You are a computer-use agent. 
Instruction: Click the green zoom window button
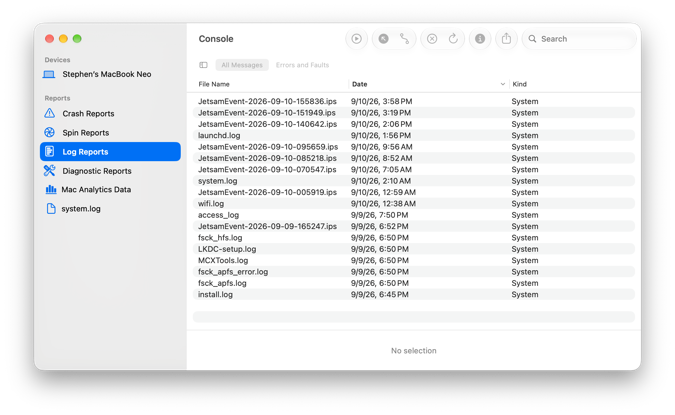77,39
